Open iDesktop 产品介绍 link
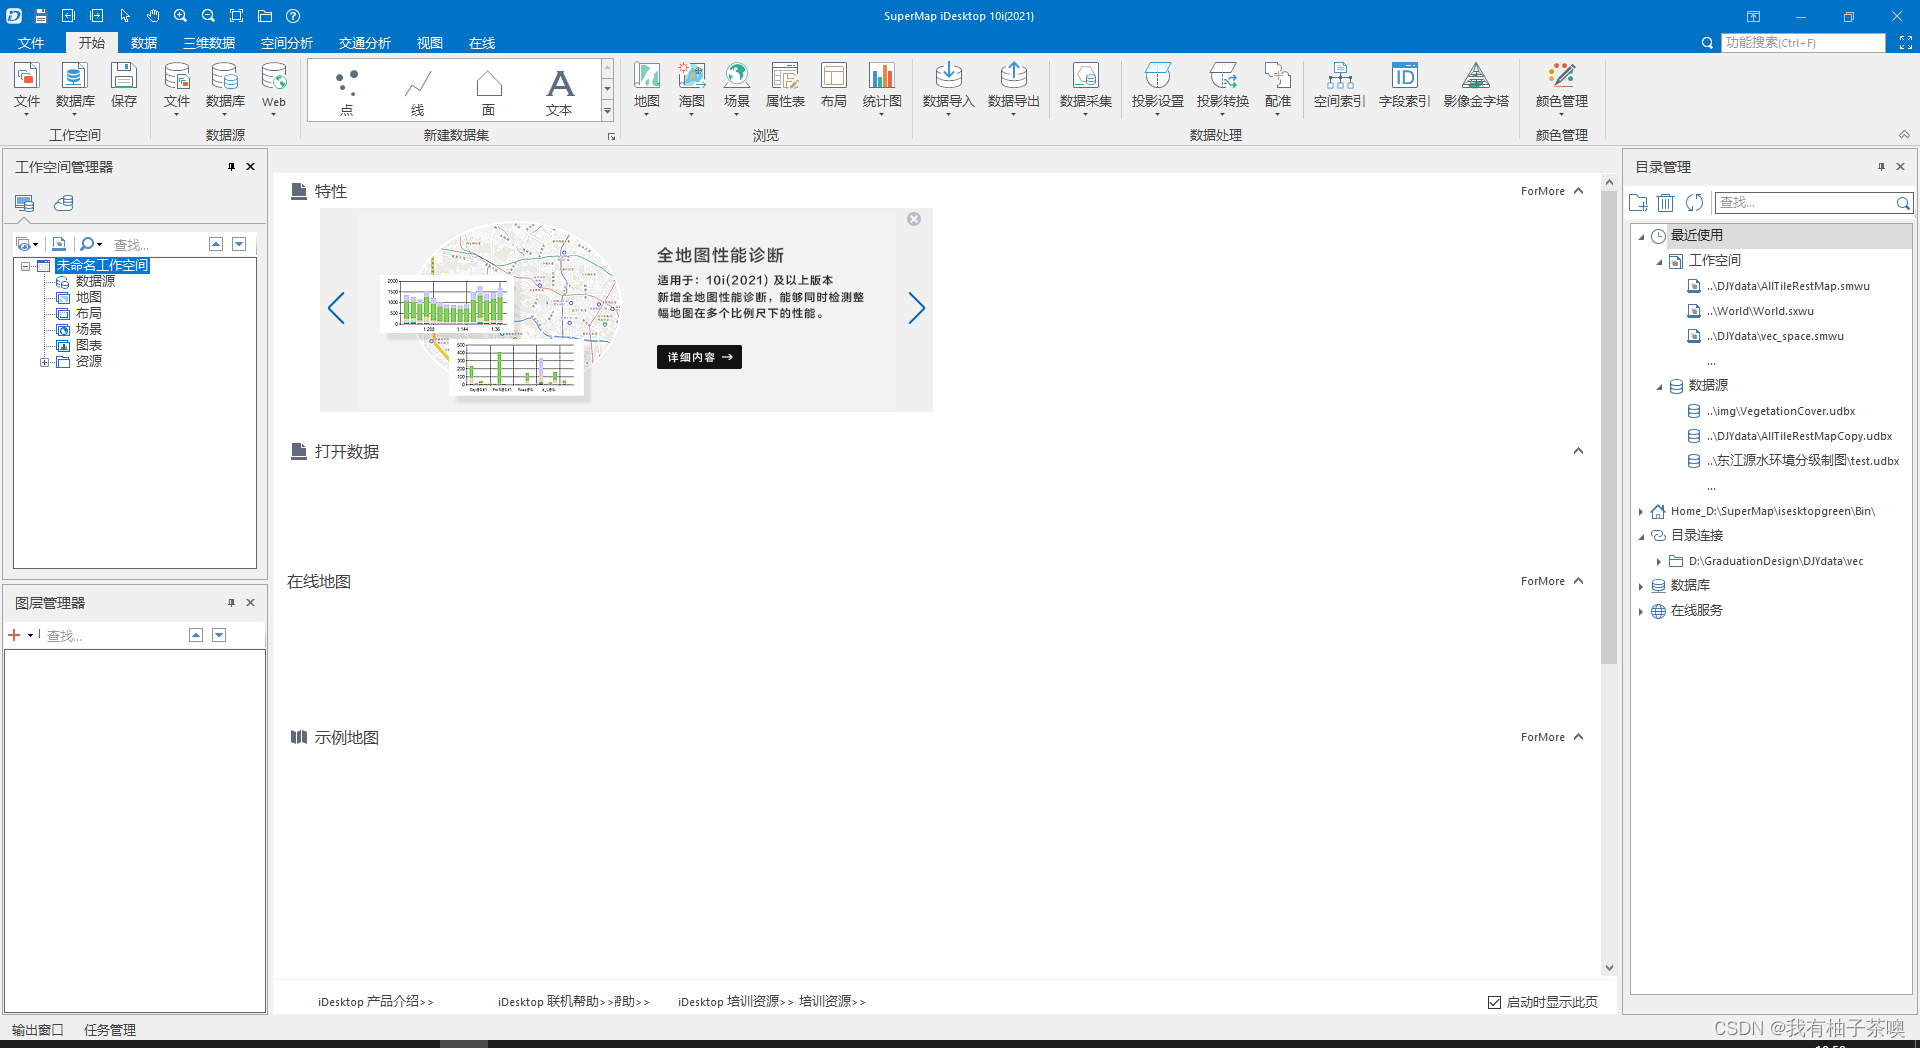This screenshot has width=1920, height=1048. (376, 1002)
